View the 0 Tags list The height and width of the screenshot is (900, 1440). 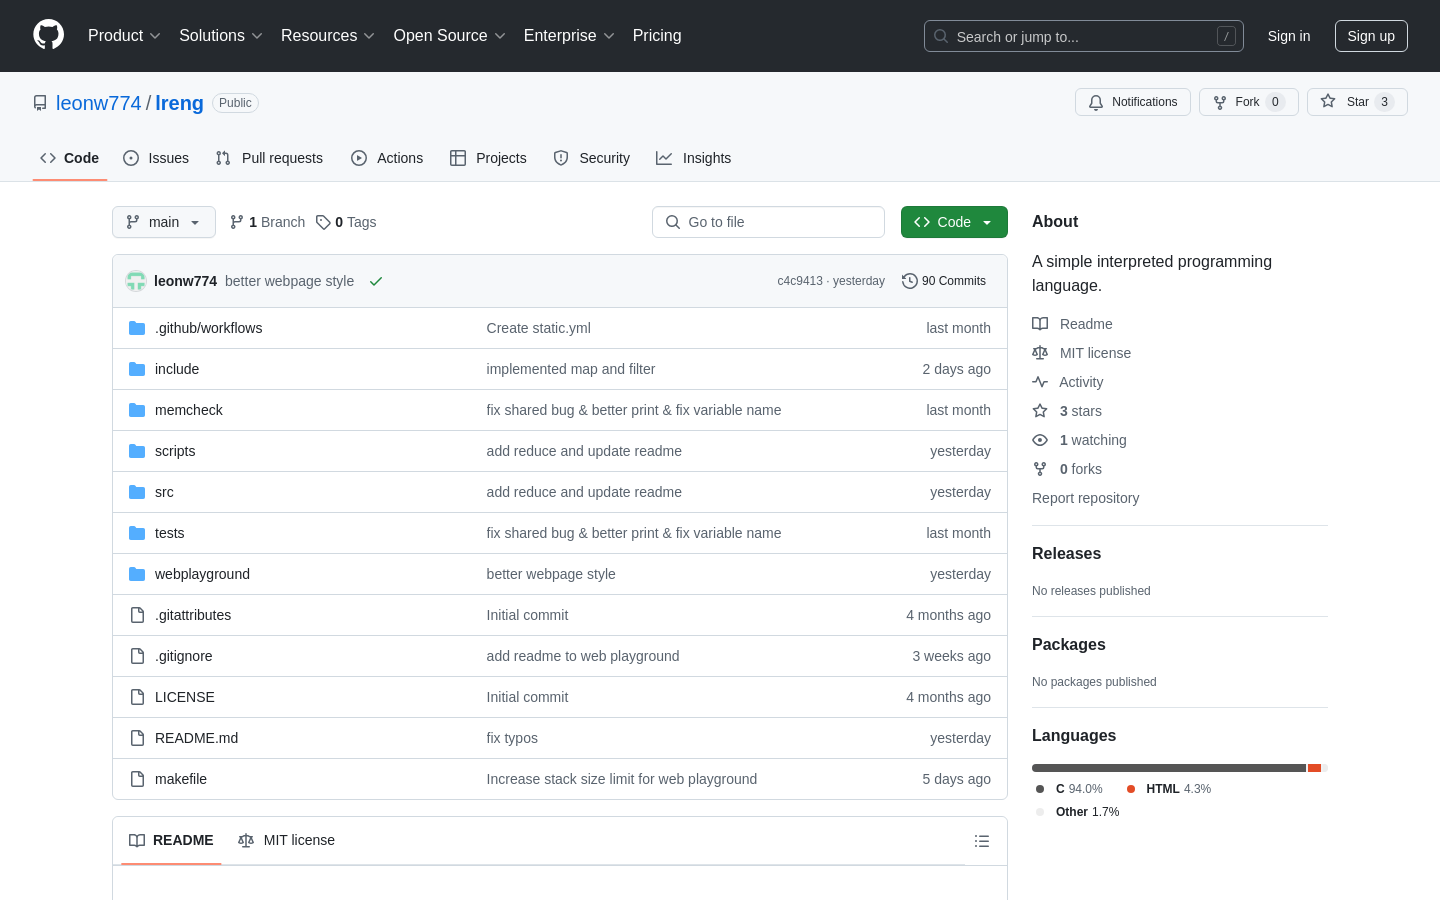coord(346,222)
